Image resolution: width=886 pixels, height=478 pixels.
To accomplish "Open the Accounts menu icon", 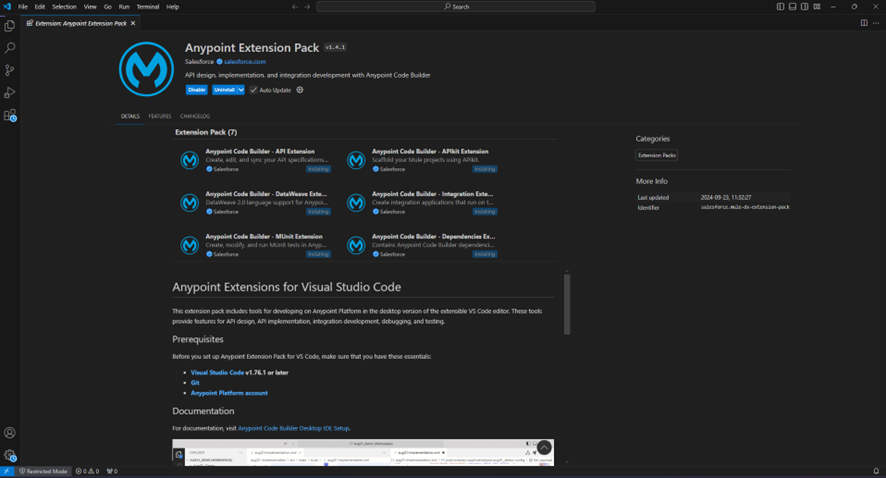I will pos(10,433).
